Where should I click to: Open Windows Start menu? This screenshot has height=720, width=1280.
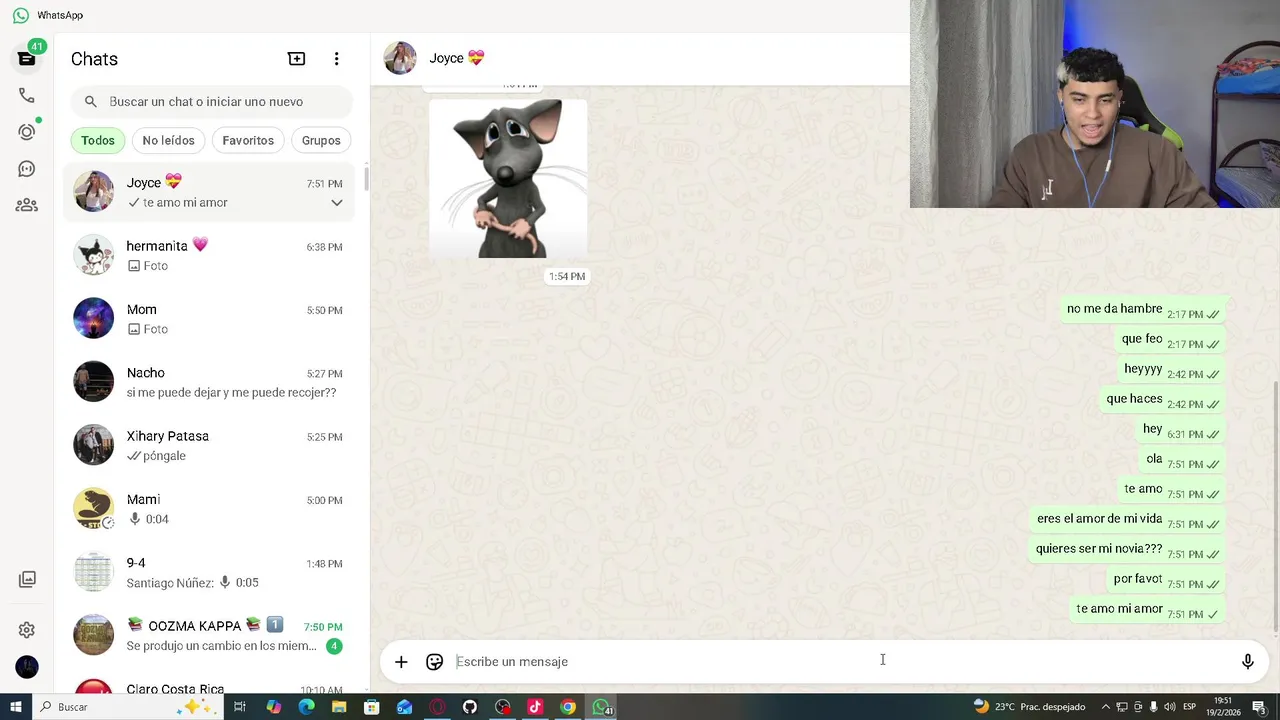(16, 707)
